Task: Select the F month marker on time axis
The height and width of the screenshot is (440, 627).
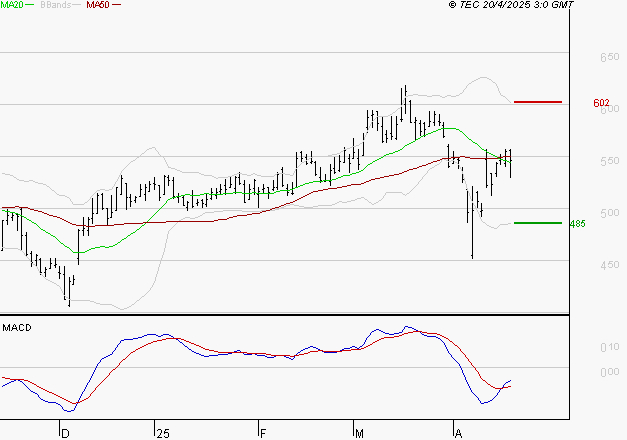Action: click(262, 433)
